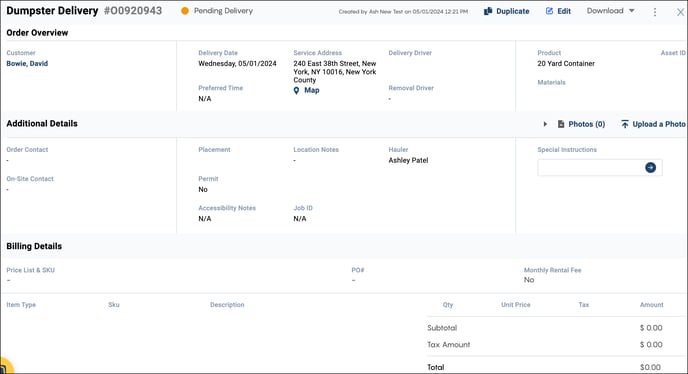Click the Upload a Photo link
The height and width of the screenshot is (374, 688).
659,124
